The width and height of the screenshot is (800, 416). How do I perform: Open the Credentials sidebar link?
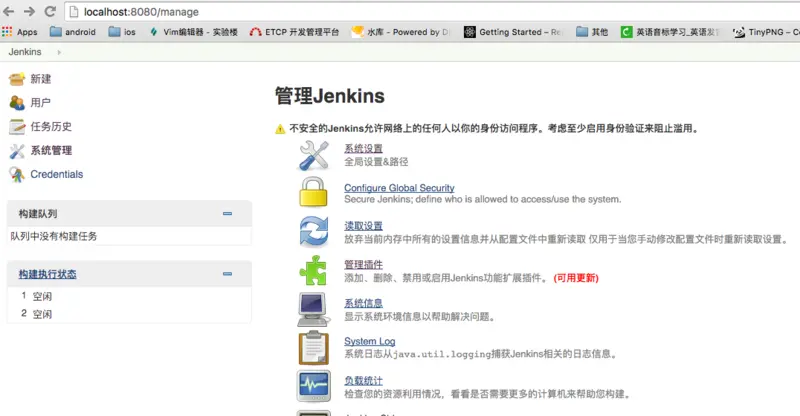(x=57, y=175)
